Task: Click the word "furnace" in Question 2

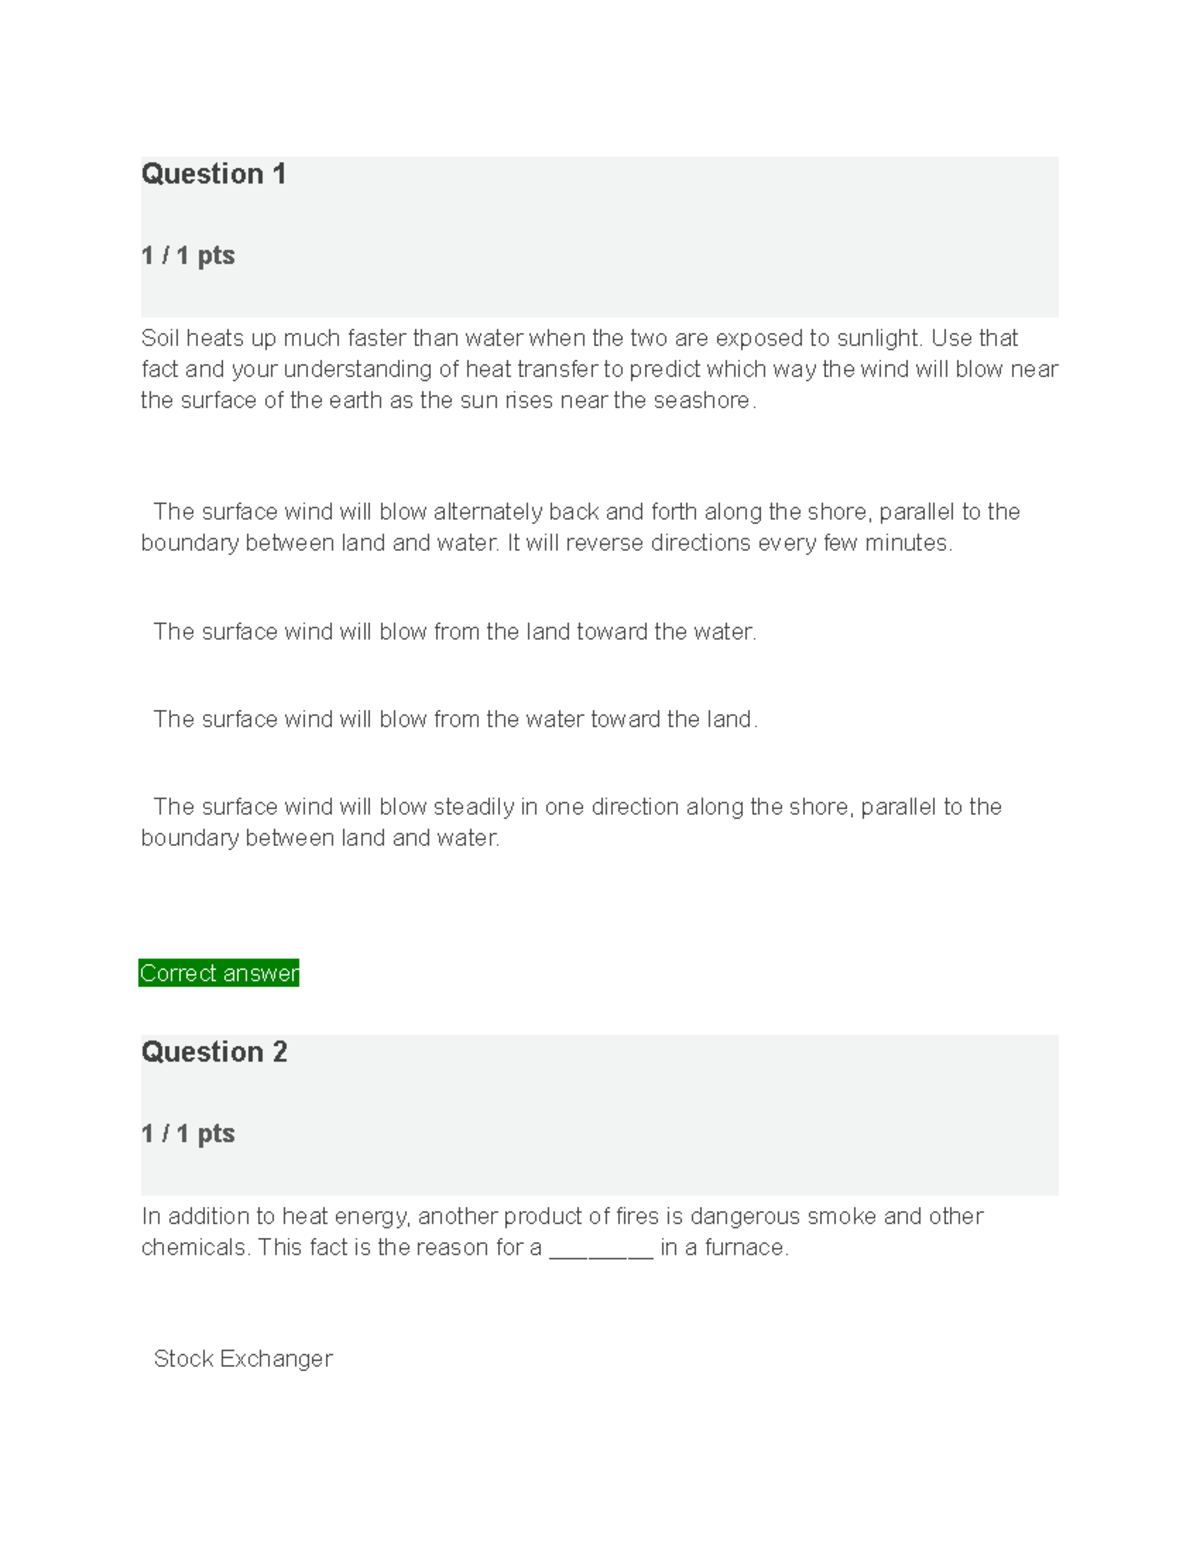Action: coord(744,1247)
